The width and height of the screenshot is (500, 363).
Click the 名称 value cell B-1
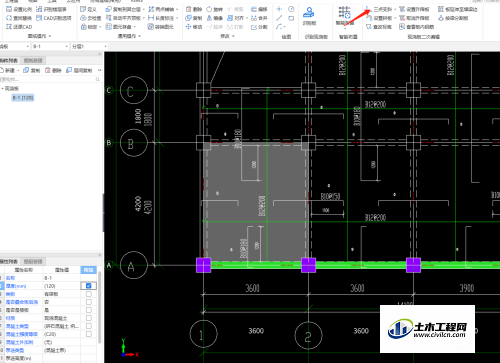(x=62, y=278)
